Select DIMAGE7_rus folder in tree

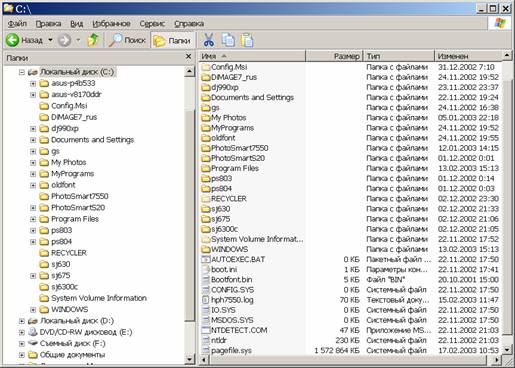tap(74, 117)
